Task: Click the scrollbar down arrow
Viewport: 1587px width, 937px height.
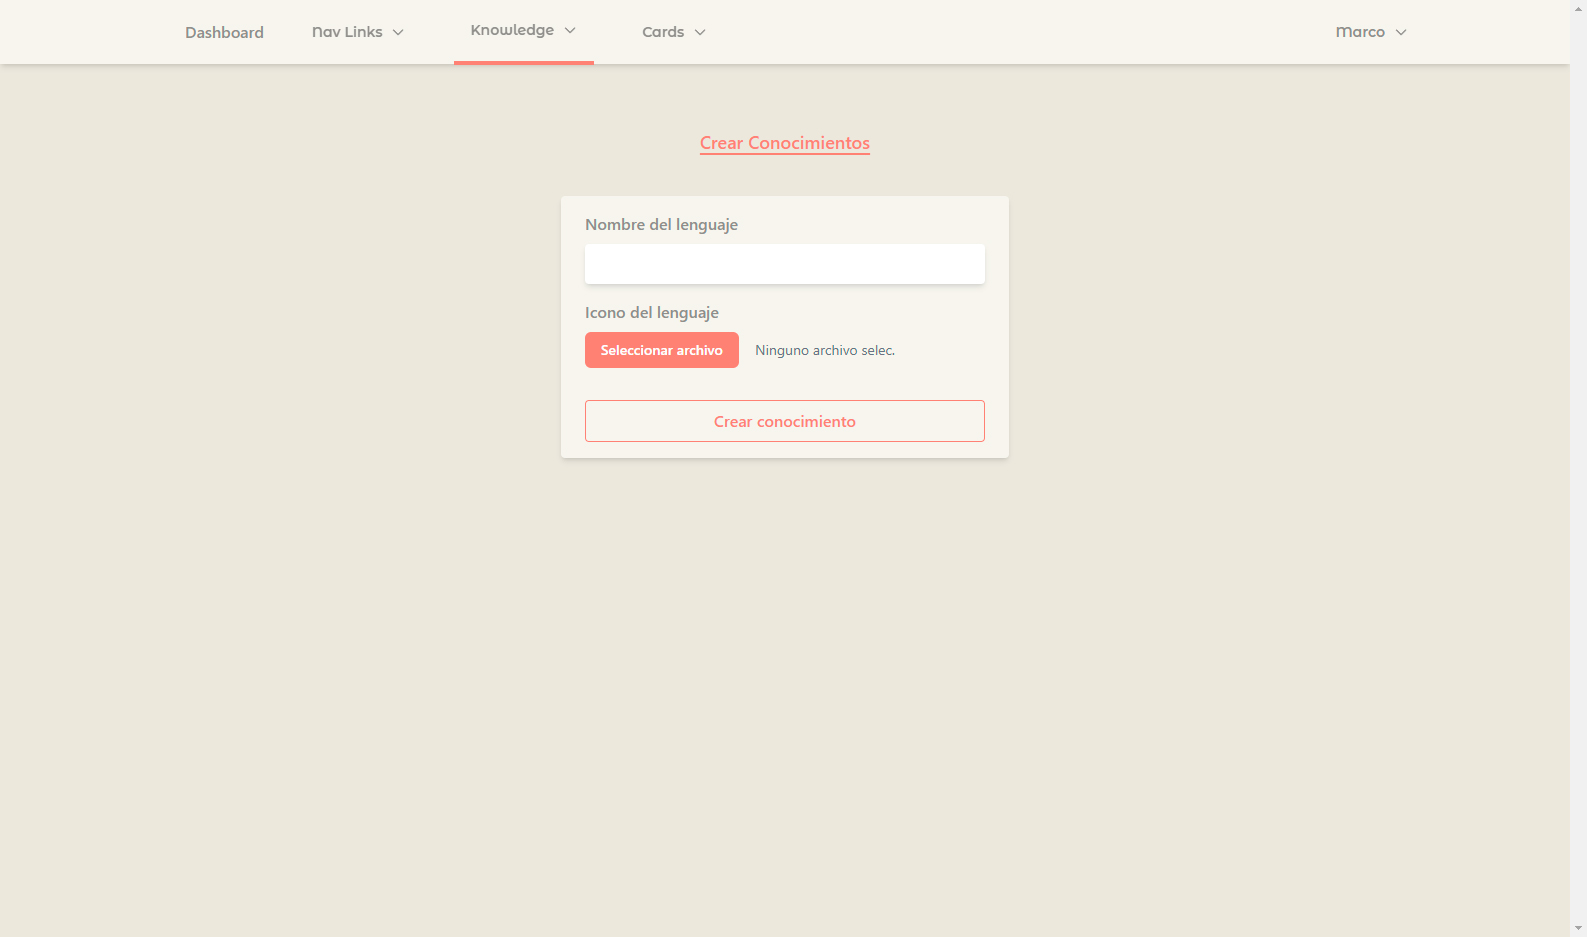Action: coord(1578,928)
